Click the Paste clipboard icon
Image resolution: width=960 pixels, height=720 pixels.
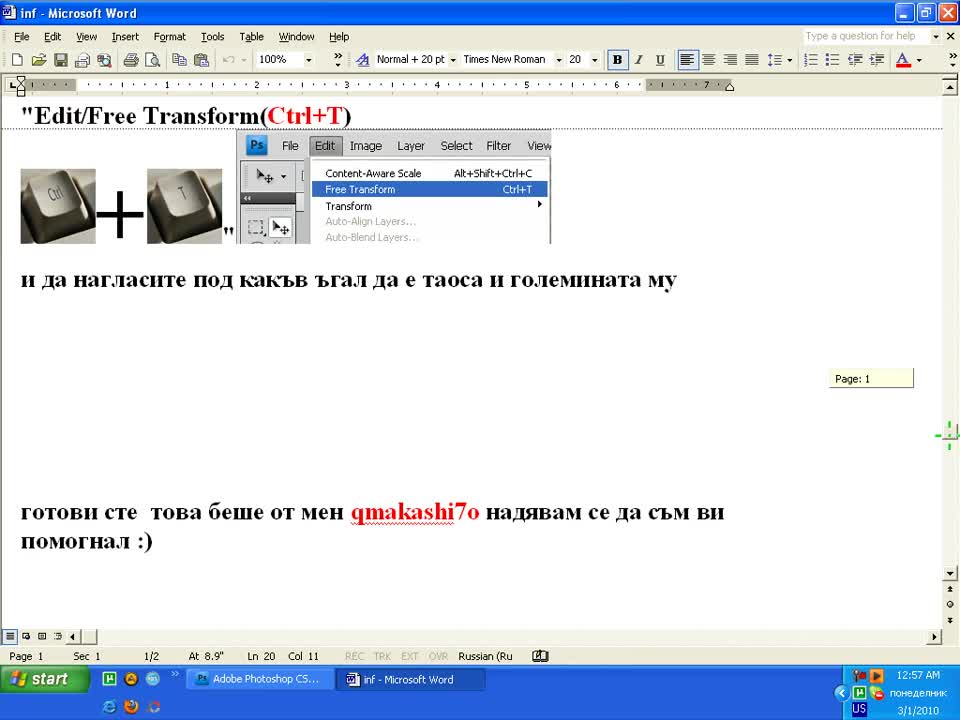pos(201,60)
